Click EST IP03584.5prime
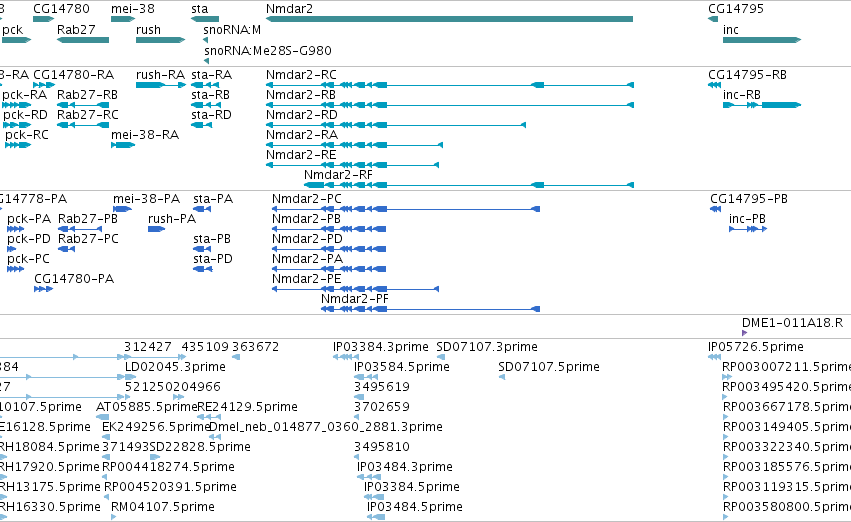Viewport: 851px width, 522px height. tap(366, 377)
